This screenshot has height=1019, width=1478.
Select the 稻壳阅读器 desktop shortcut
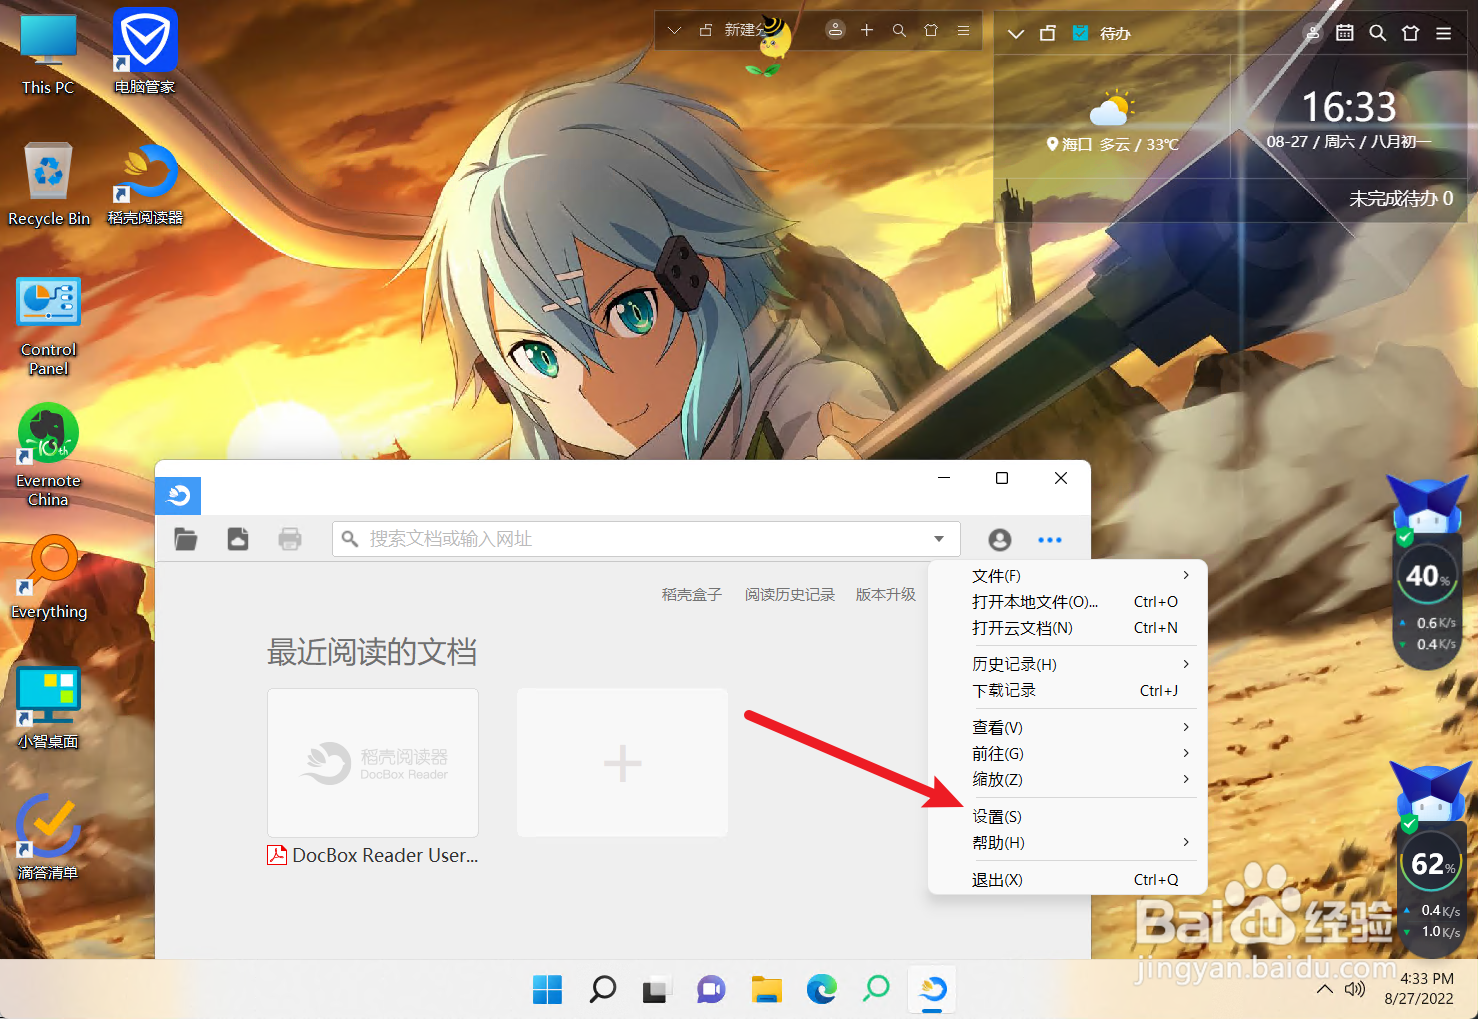click(145, 185)
